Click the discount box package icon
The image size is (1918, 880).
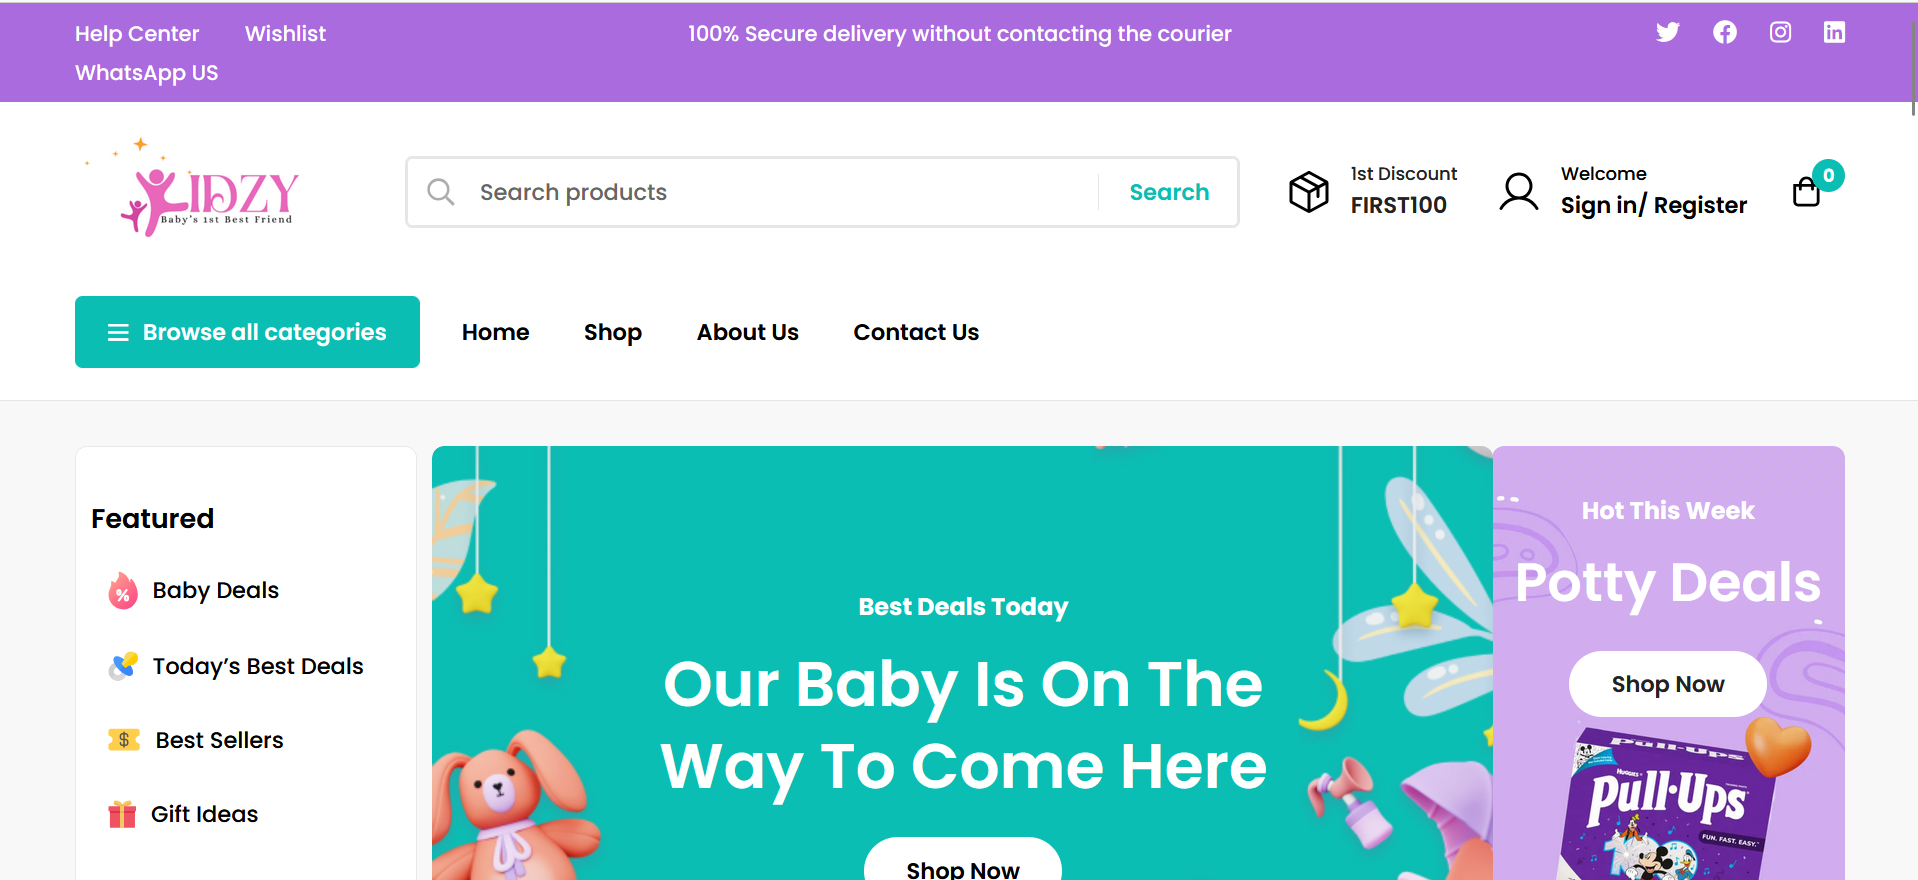(x=1308, y=191)
